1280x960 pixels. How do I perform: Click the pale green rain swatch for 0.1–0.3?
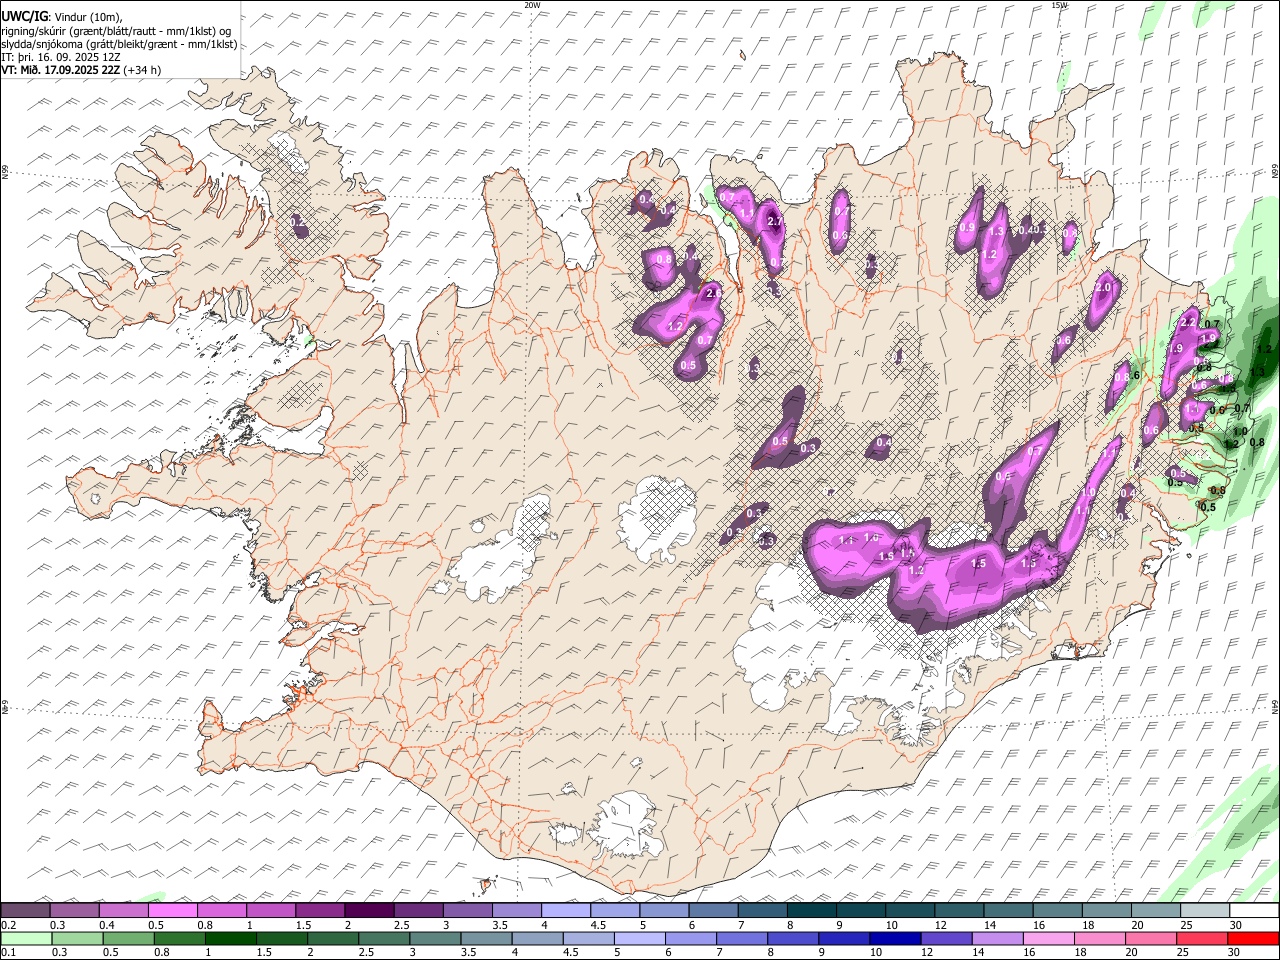(x=26, y=938)
